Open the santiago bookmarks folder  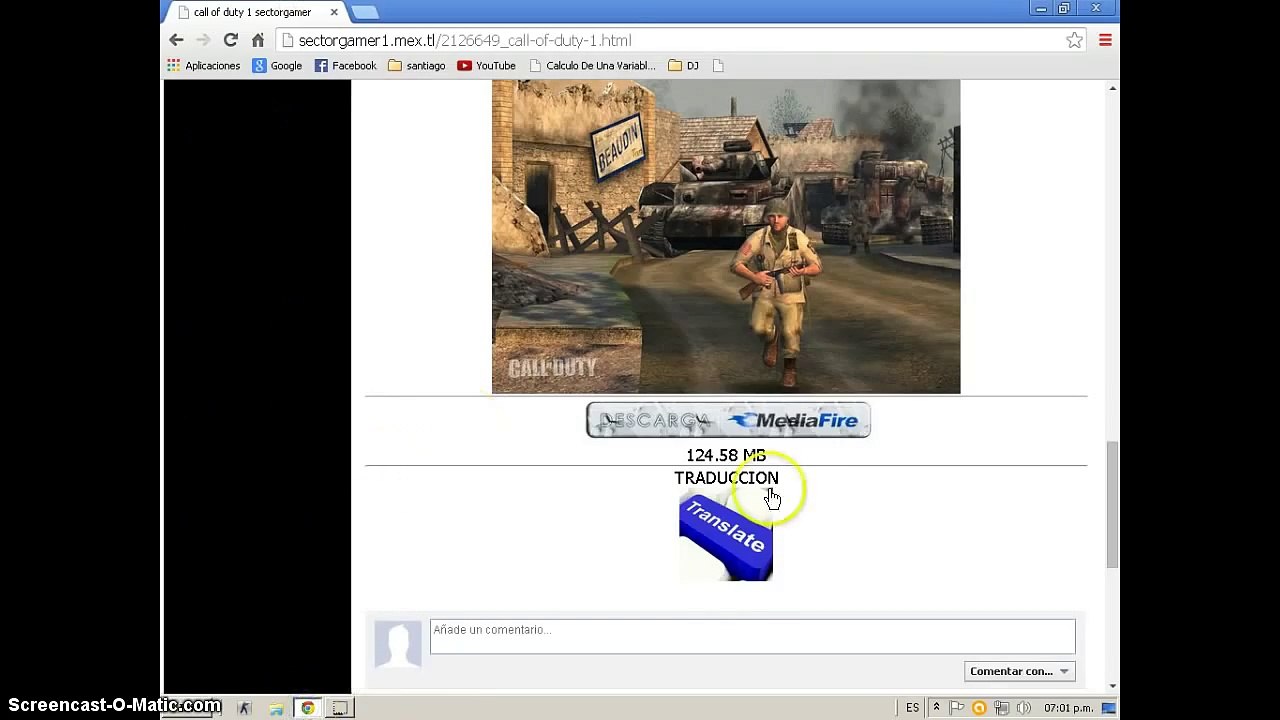click(416, 66)
